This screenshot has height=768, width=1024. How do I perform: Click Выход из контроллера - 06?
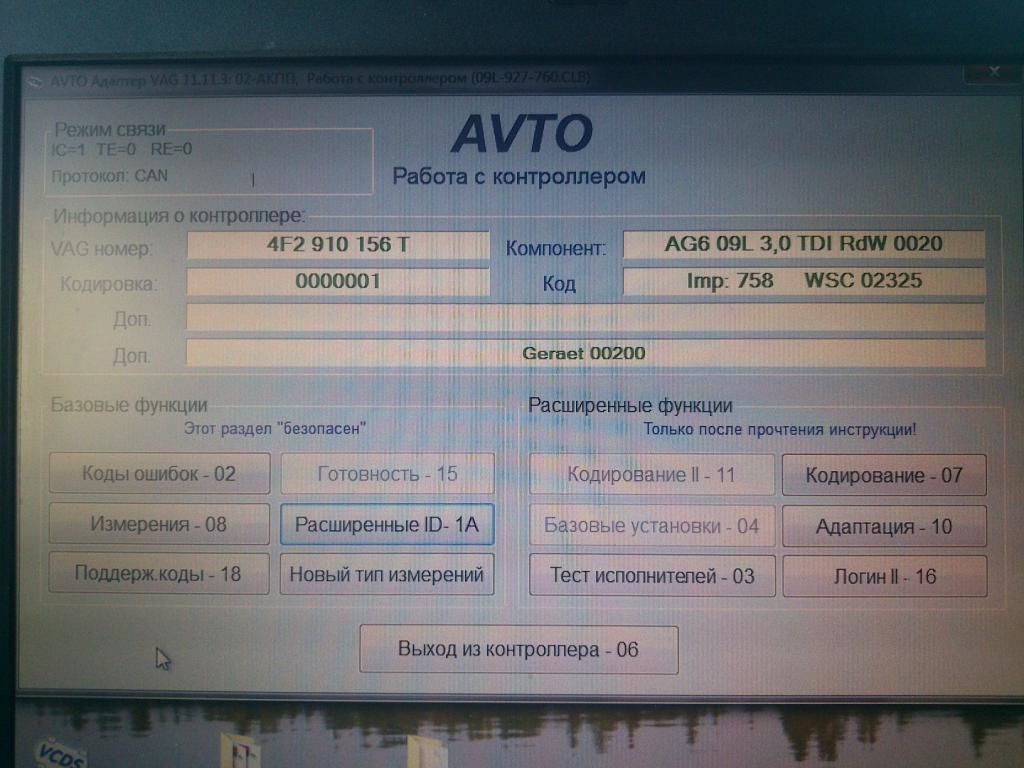point(519,649)
